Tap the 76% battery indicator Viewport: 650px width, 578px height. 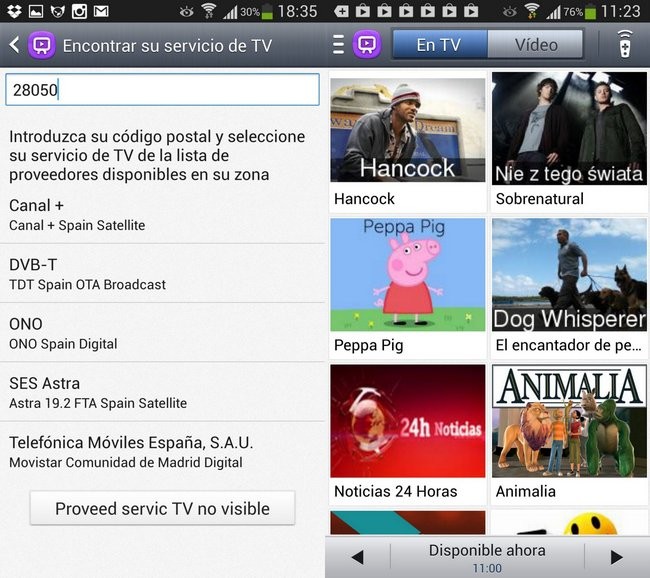pyautogui.click(x=579, y=12)
